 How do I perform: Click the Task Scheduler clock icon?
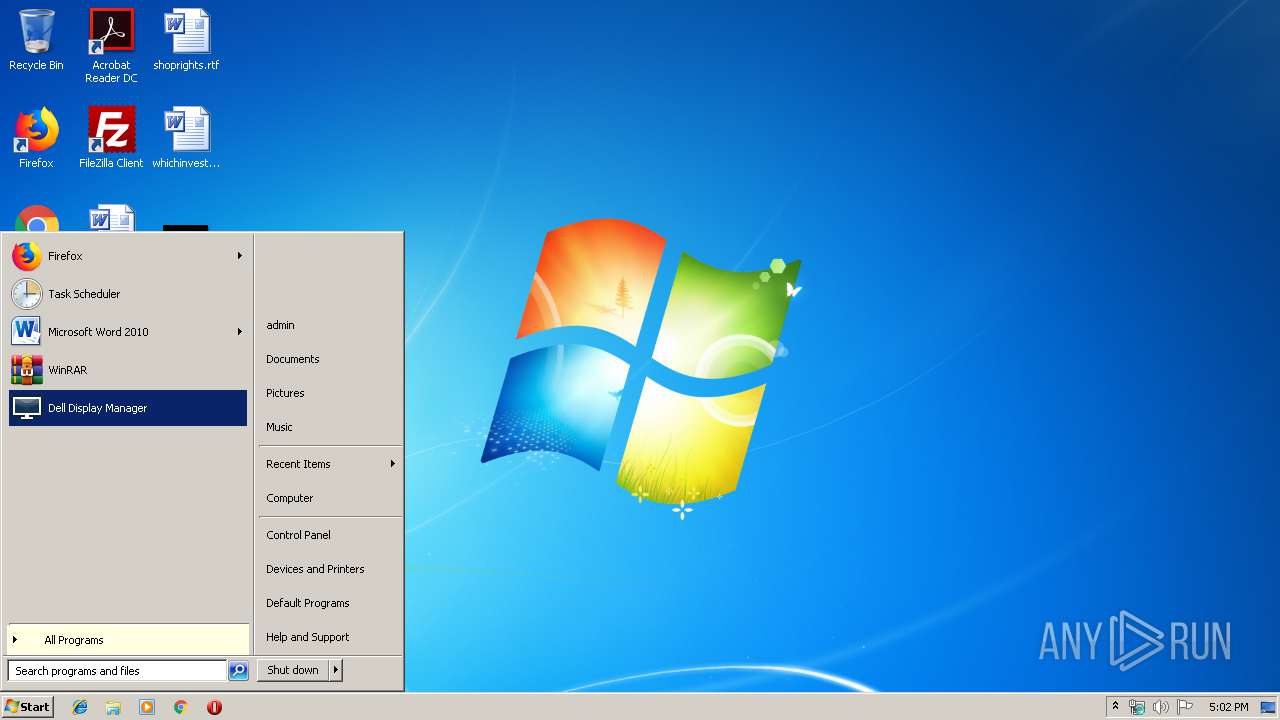(x=27, y=294)
